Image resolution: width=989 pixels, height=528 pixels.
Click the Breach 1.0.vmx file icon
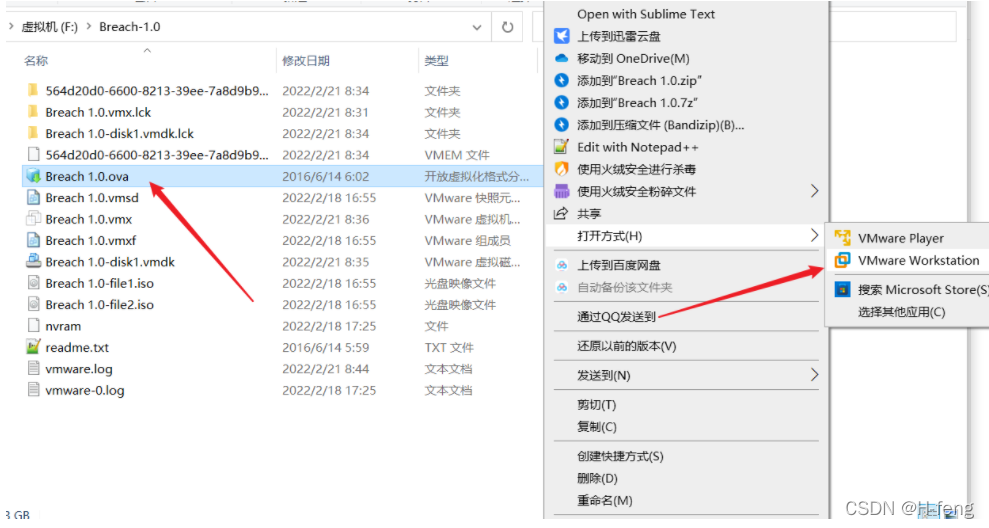33,219
